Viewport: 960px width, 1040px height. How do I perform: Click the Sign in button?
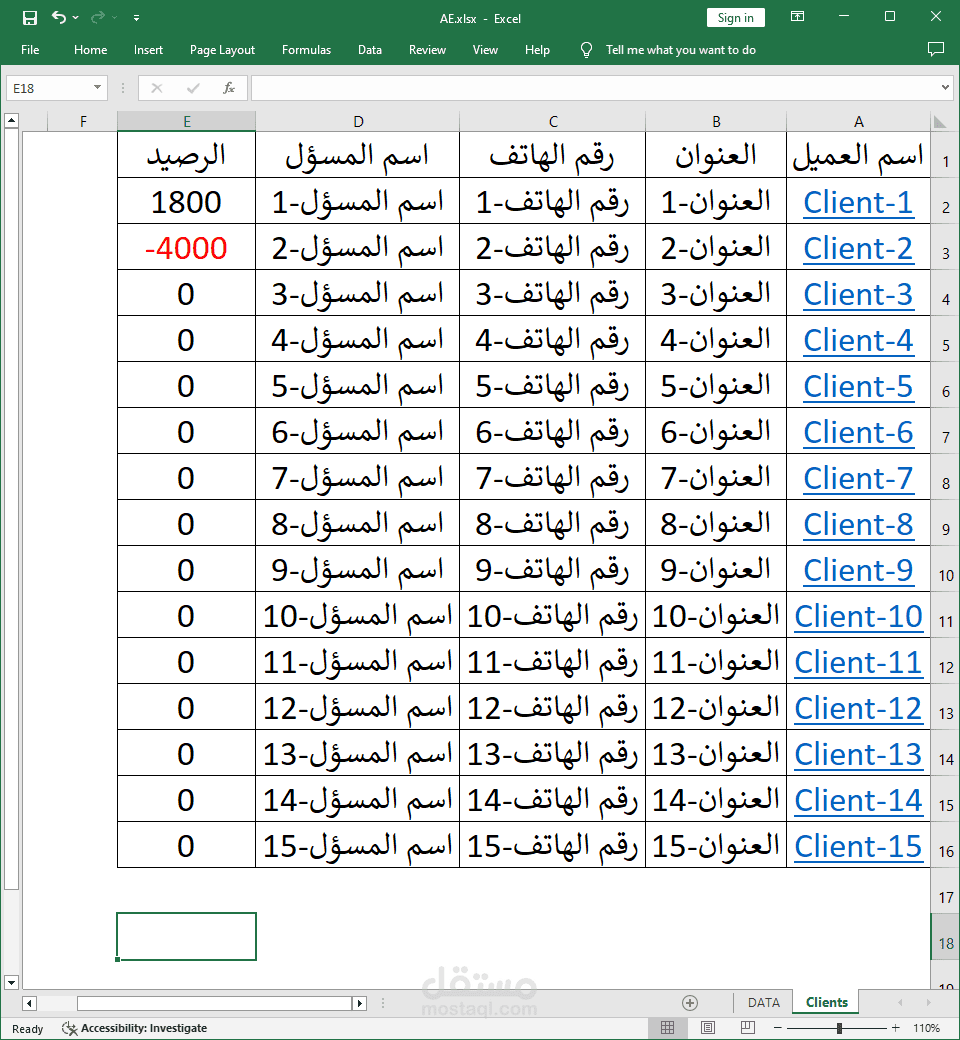tap(735, 17)
